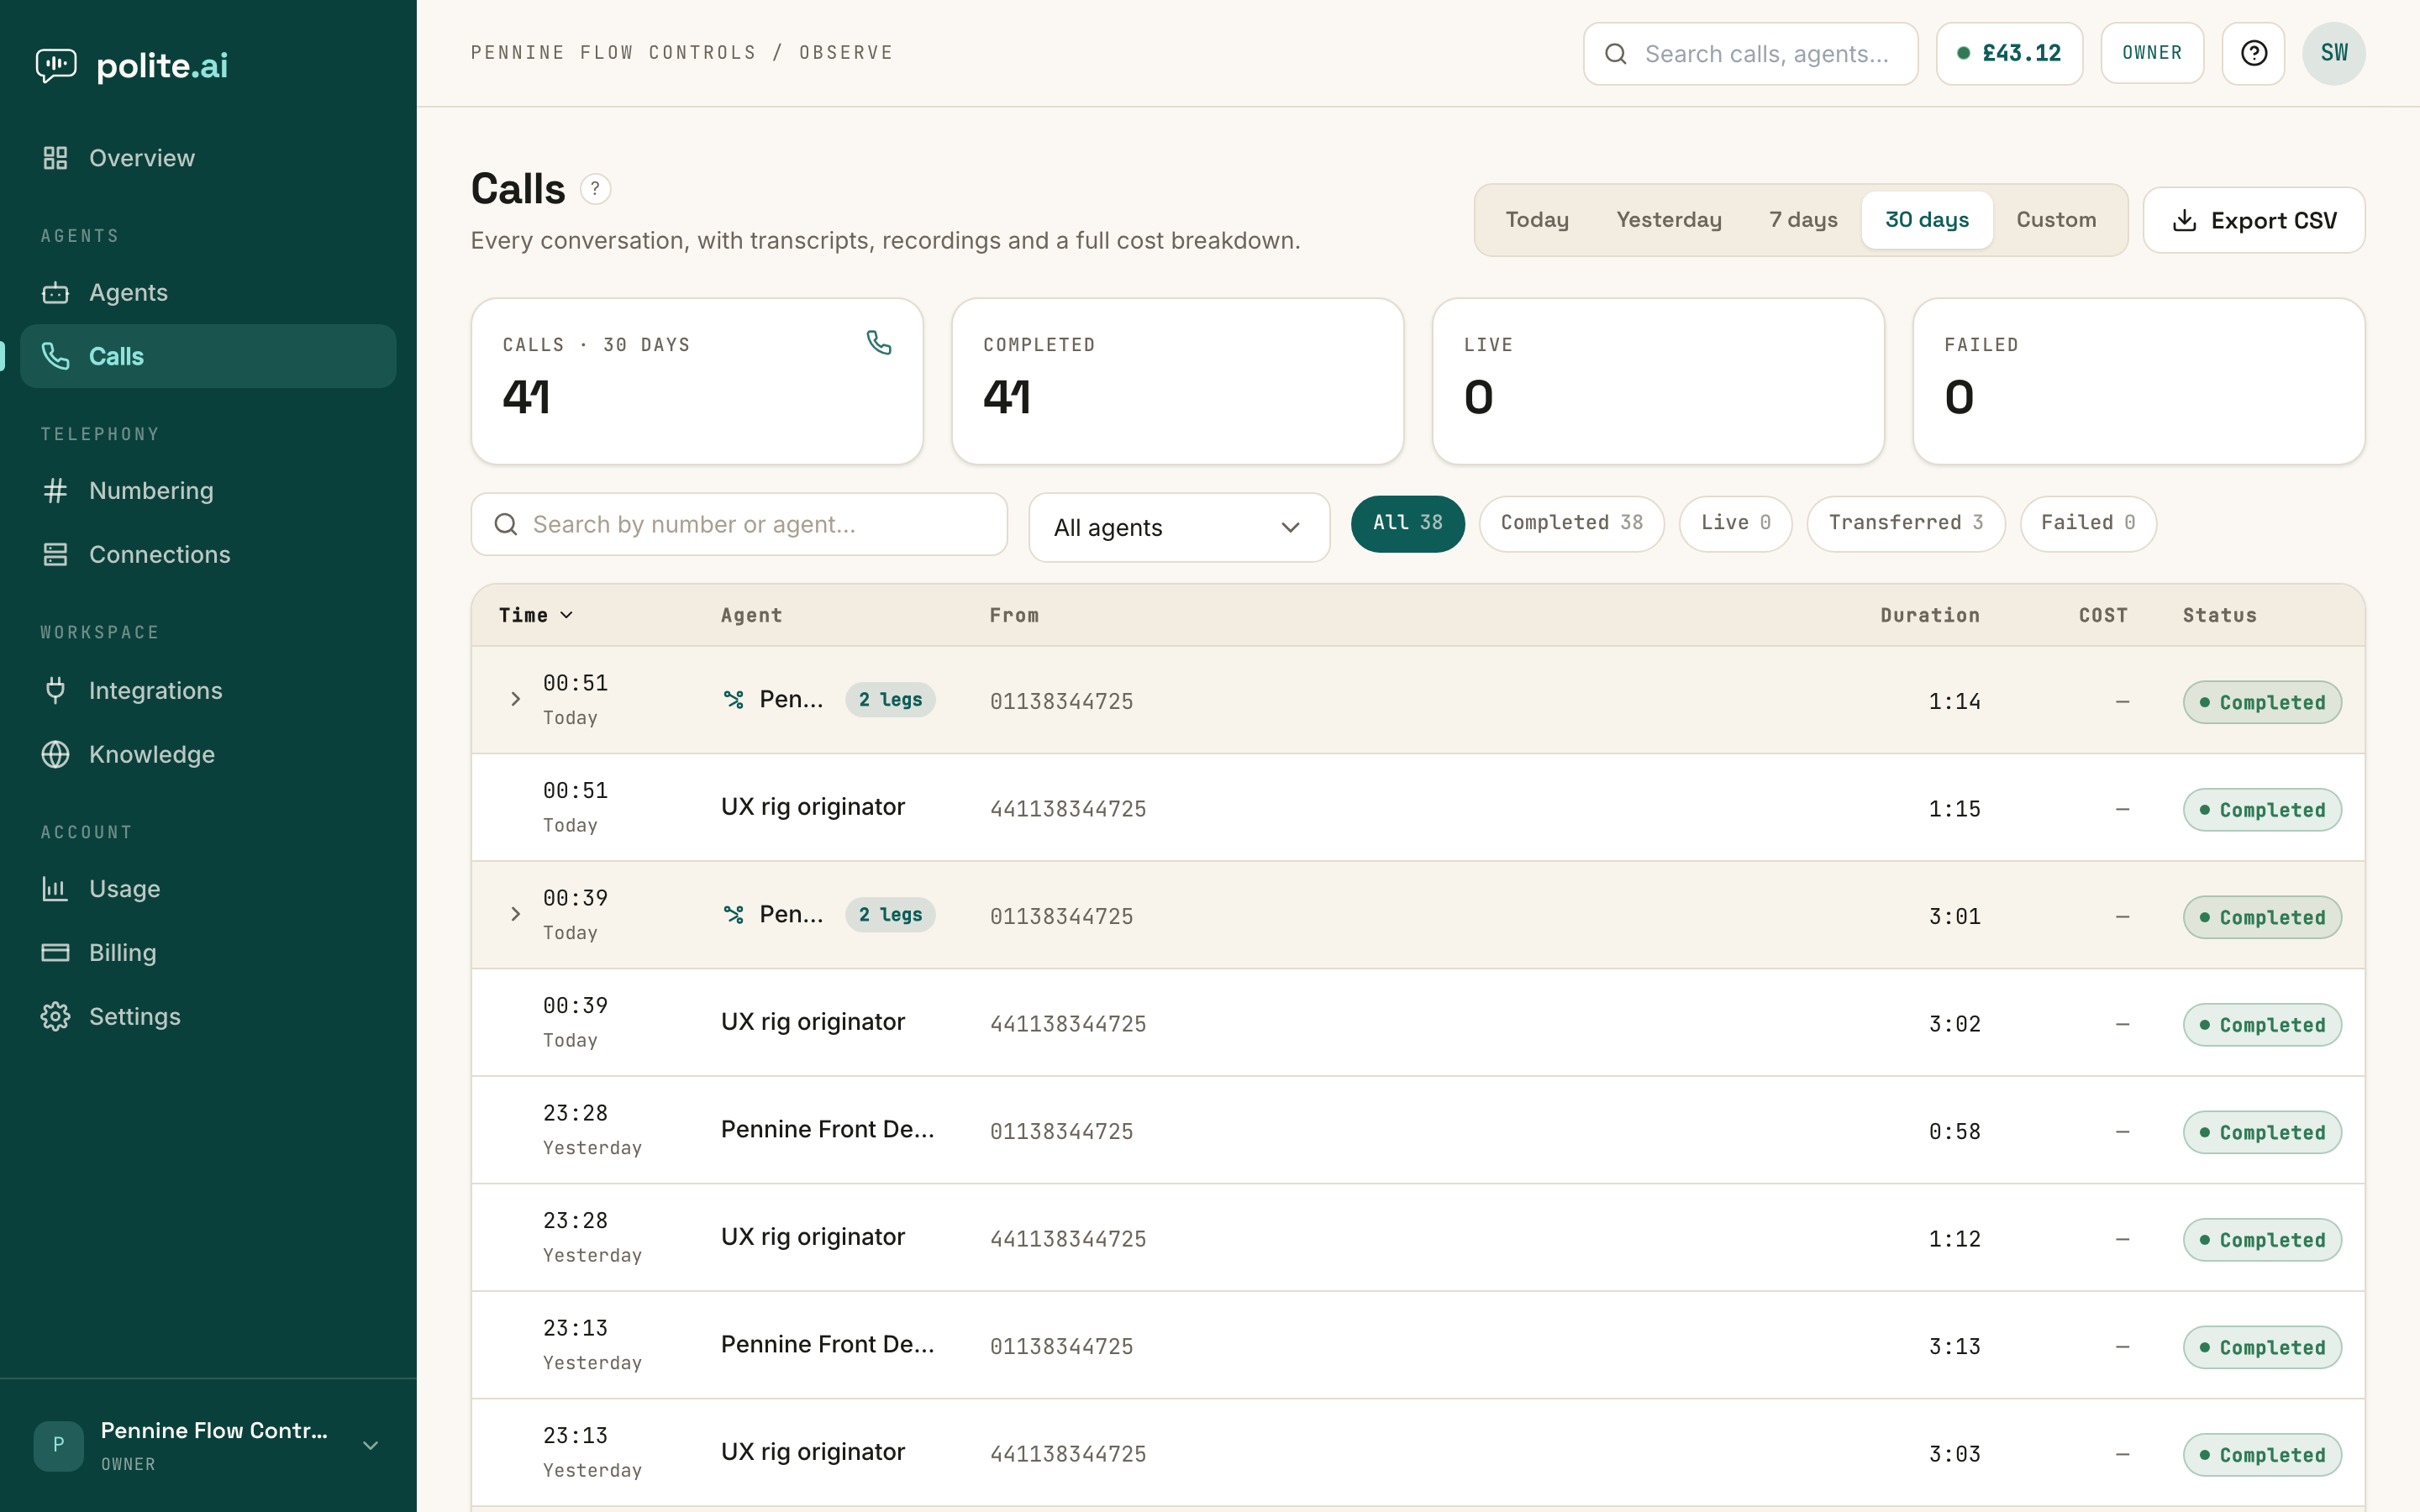Click the Failed stat card
This screenshot has height=1512, width=2420.
(2139, 381)
